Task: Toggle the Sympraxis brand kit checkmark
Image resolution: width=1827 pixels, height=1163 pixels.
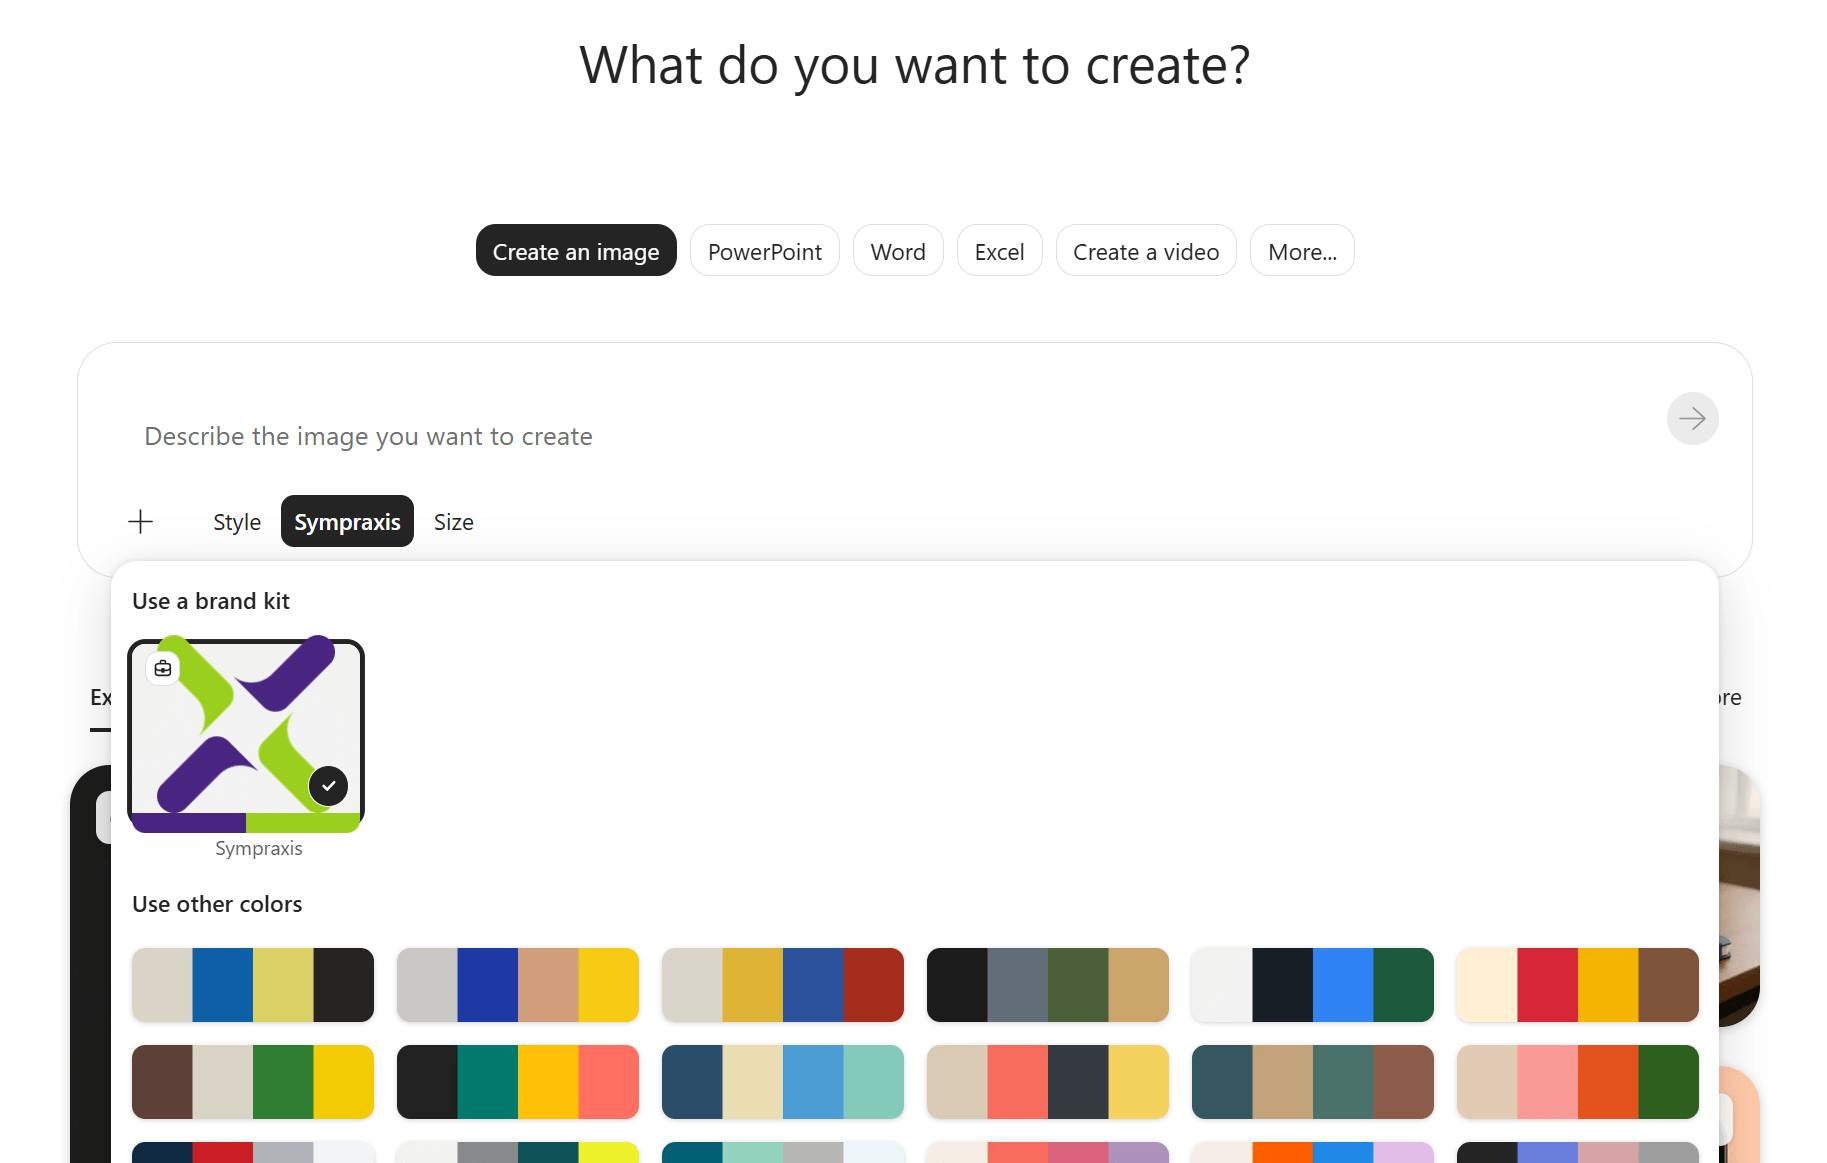Action: pyautogui.click(x=328, y=786)
